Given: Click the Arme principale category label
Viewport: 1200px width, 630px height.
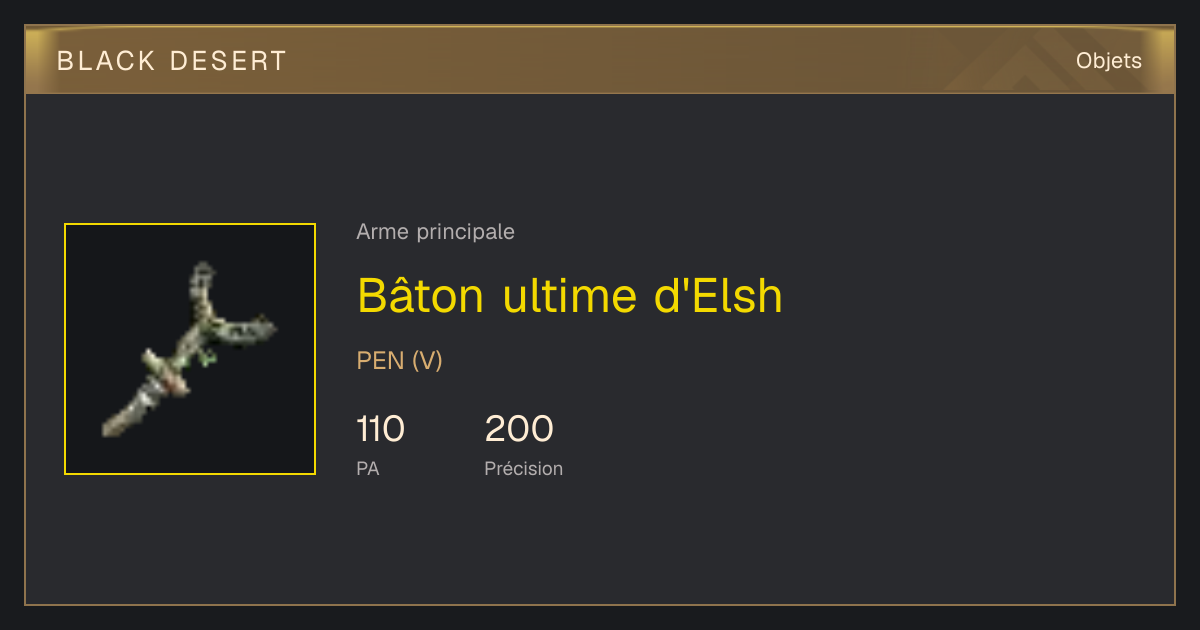Looking at the screenshot, I should point(436,232).
